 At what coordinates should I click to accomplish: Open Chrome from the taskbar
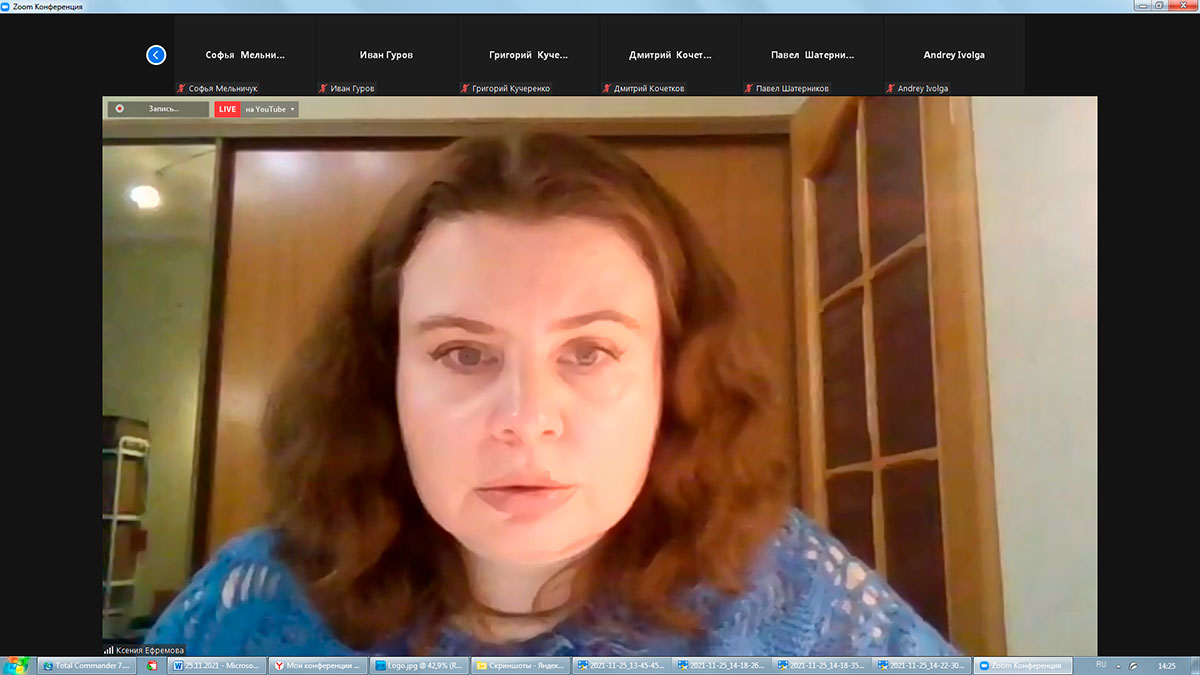click(153, 665)
